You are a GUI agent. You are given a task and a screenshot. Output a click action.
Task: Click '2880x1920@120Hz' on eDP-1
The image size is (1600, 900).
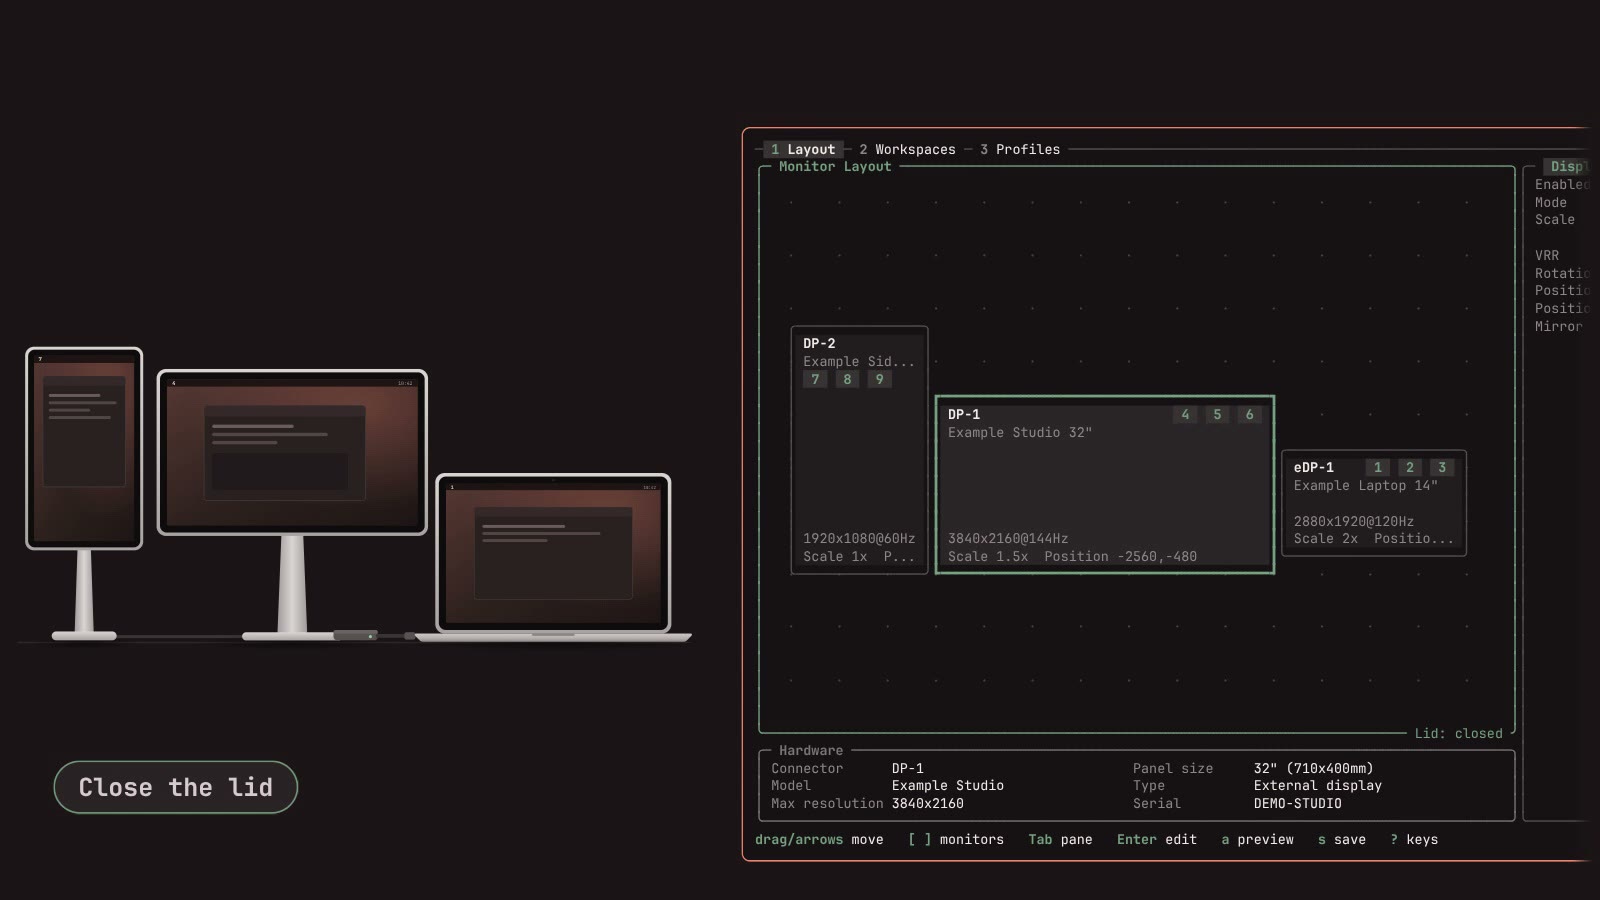1354,521
